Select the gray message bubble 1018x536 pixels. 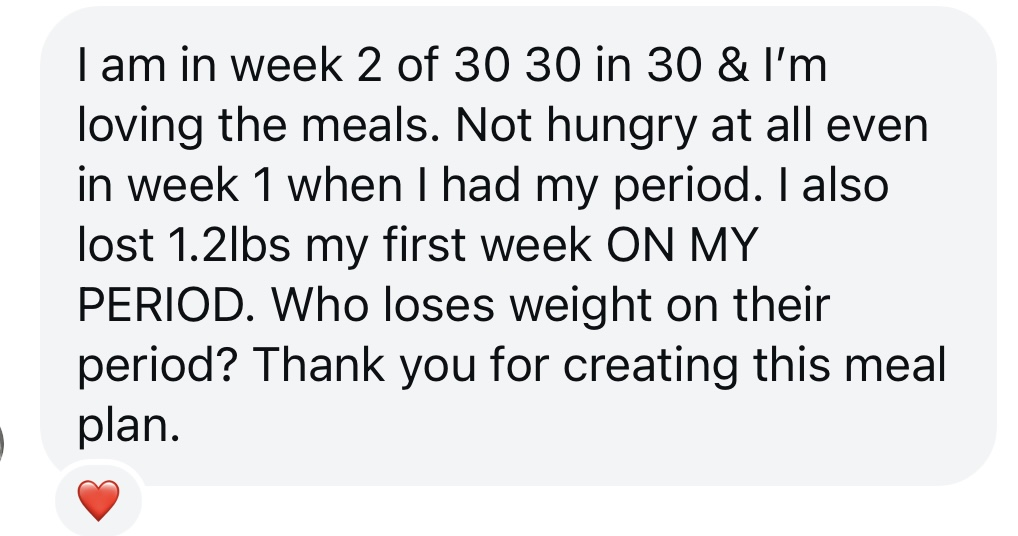tap(518, 246)
